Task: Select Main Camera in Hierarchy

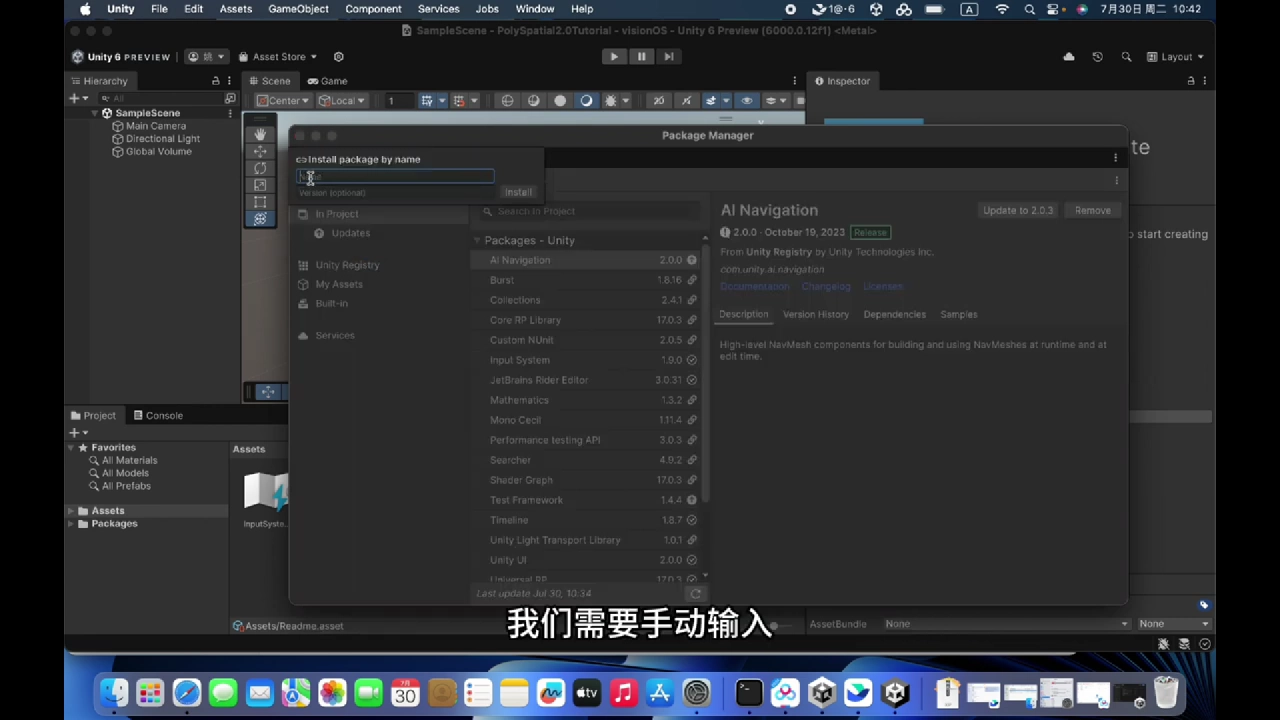Action: (156, 126)
